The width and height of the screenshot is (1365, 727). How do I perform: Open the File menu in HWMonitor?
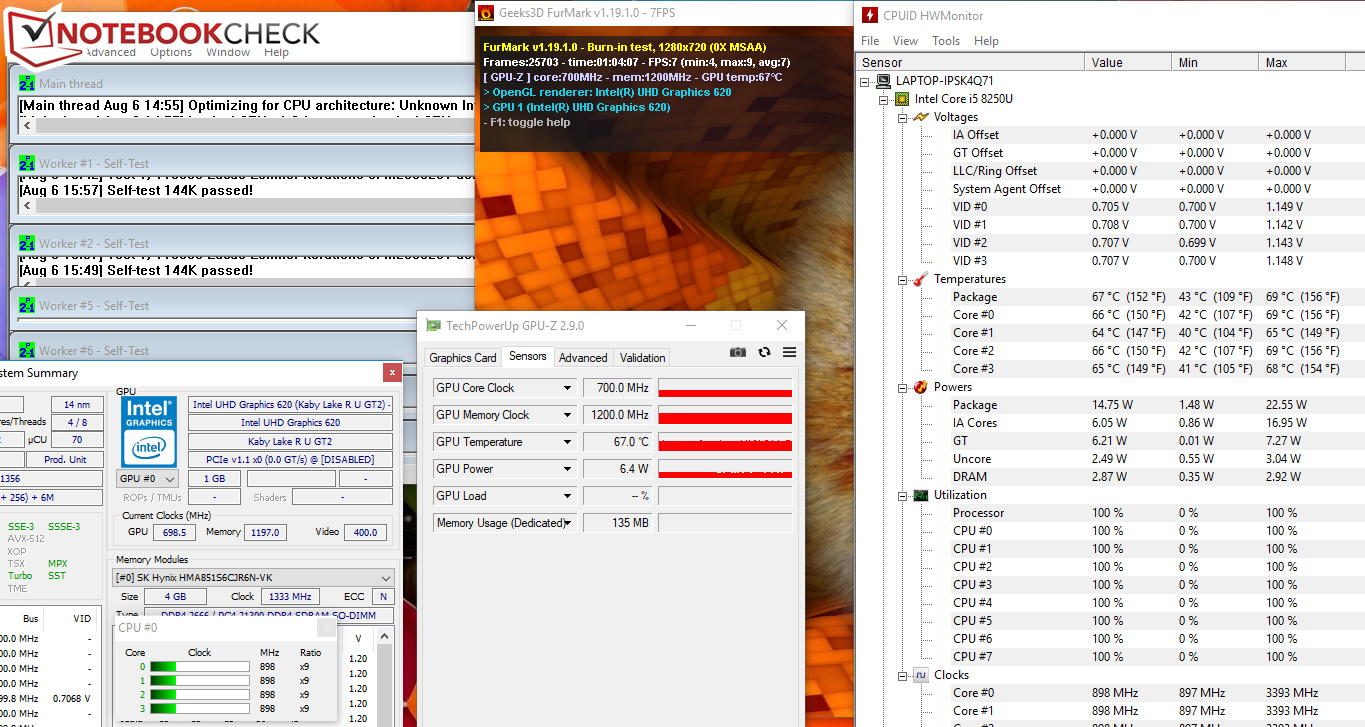(870, 41)
